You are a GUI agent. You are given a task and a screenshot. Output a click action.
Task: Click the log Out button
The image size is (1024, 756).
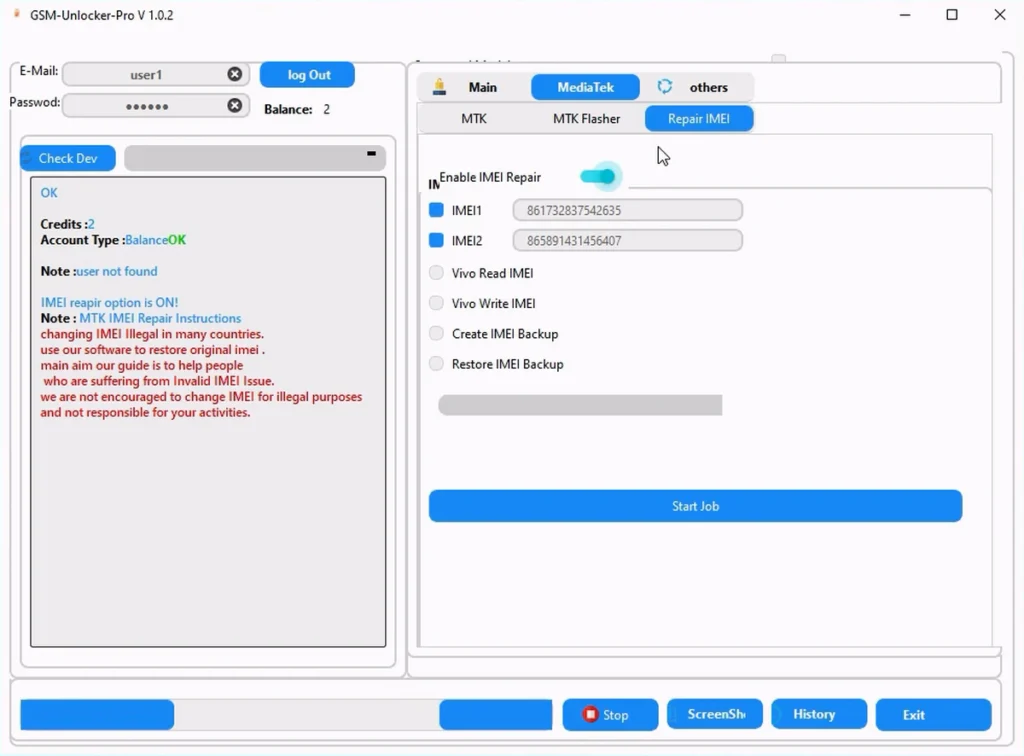(308, 75)
